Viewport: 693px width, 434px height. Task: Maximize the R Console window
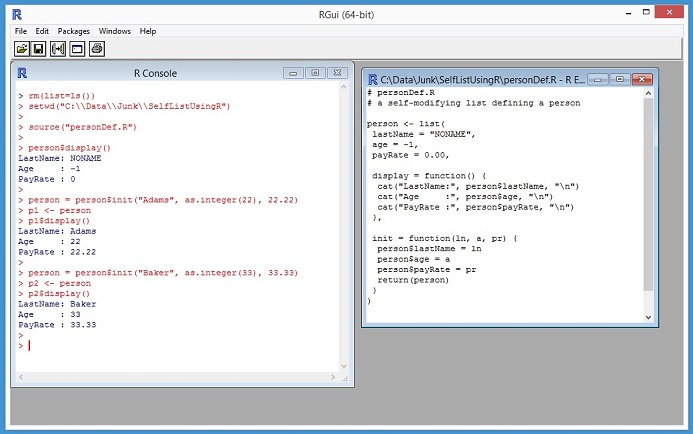(314, 73)
